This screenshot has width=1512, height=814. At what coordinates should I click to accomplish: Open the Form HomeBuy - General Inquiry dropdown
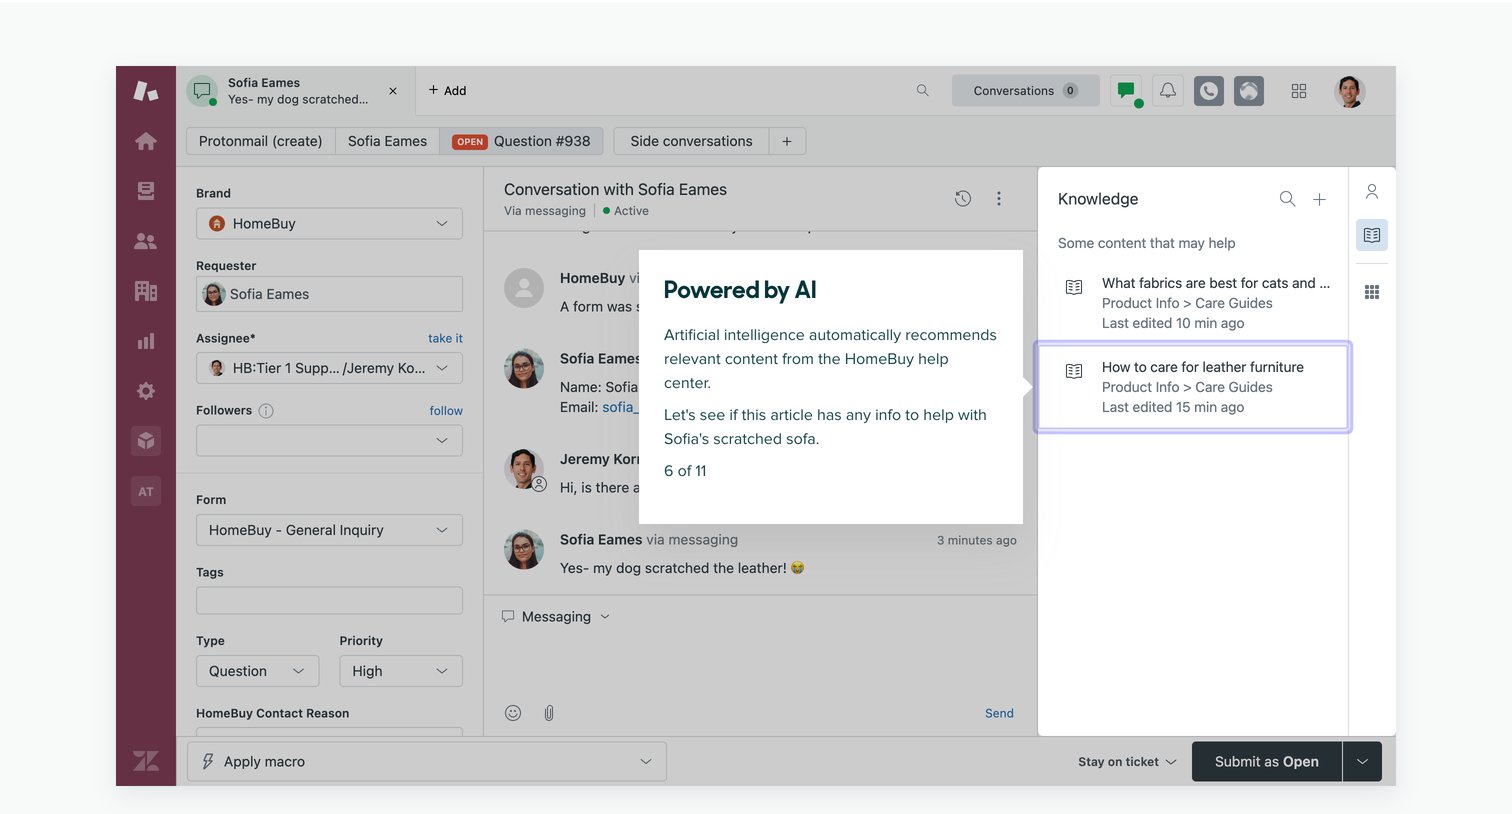[x=329, y=530]
